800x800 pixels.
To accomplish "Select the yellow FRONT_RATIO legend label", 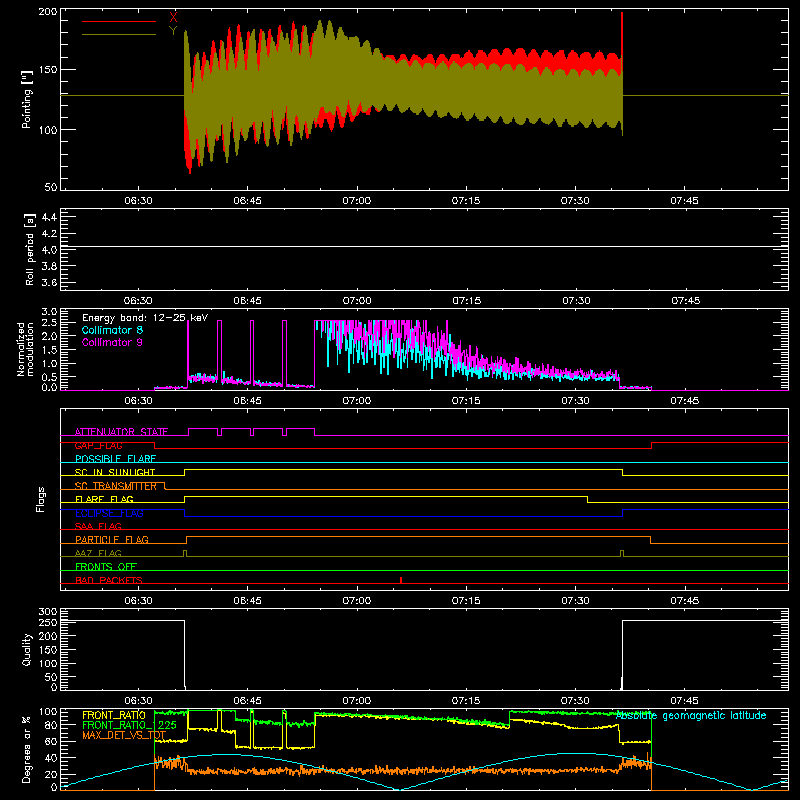I will pos(114,715).
